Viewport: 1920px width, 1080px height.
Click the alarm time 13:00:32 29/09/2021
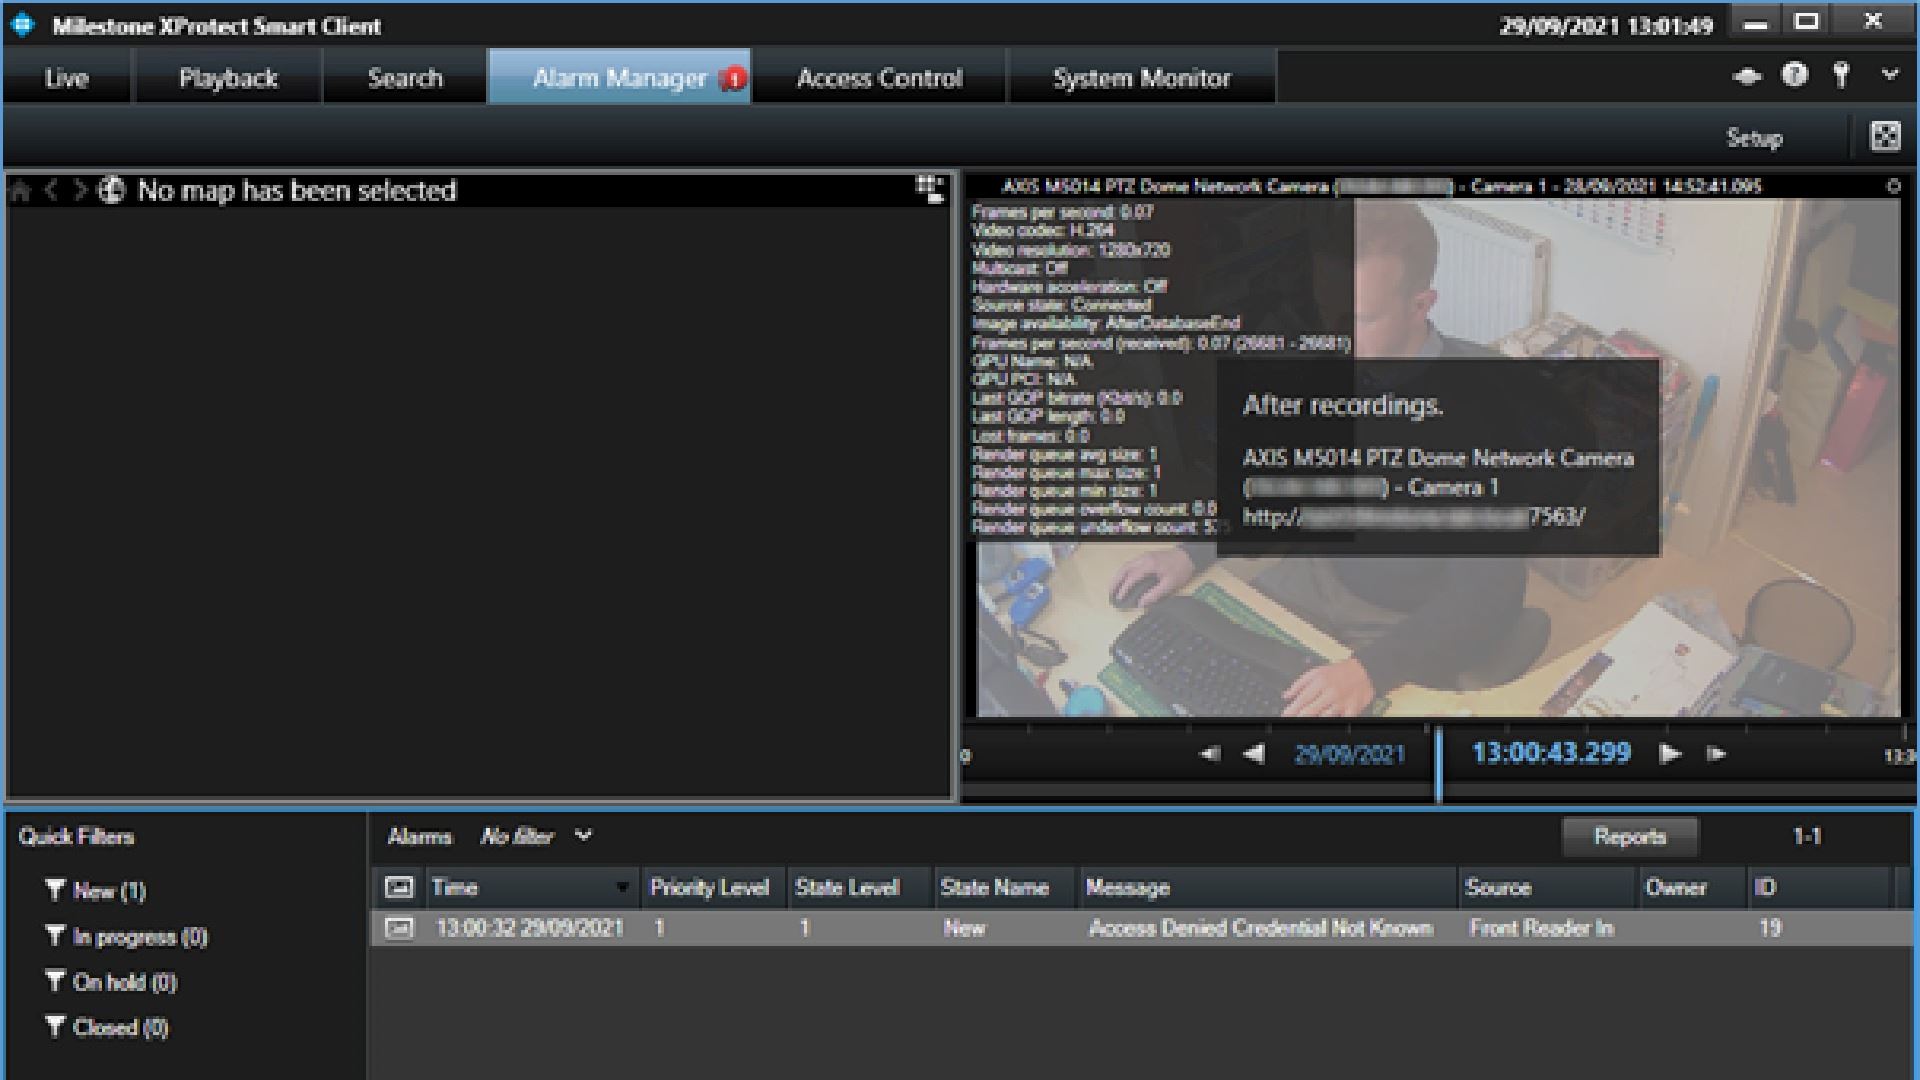pyautogui.click(x=529, y=928)
